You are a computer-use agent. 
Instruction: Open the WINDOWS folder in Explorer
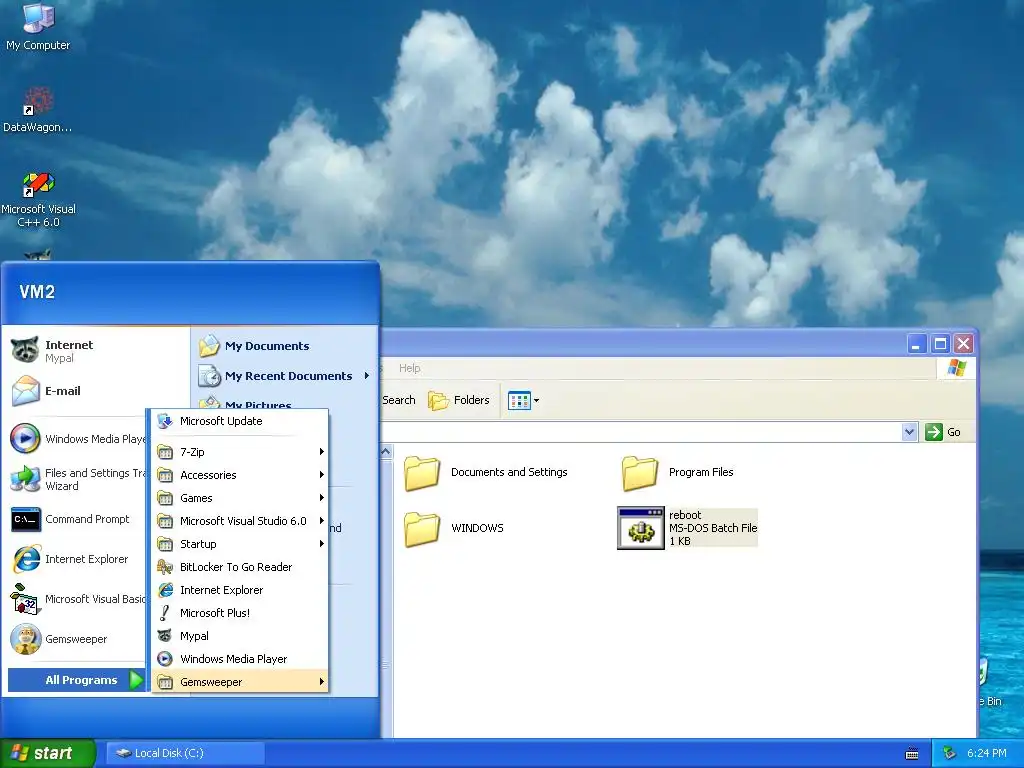[454, 528]
